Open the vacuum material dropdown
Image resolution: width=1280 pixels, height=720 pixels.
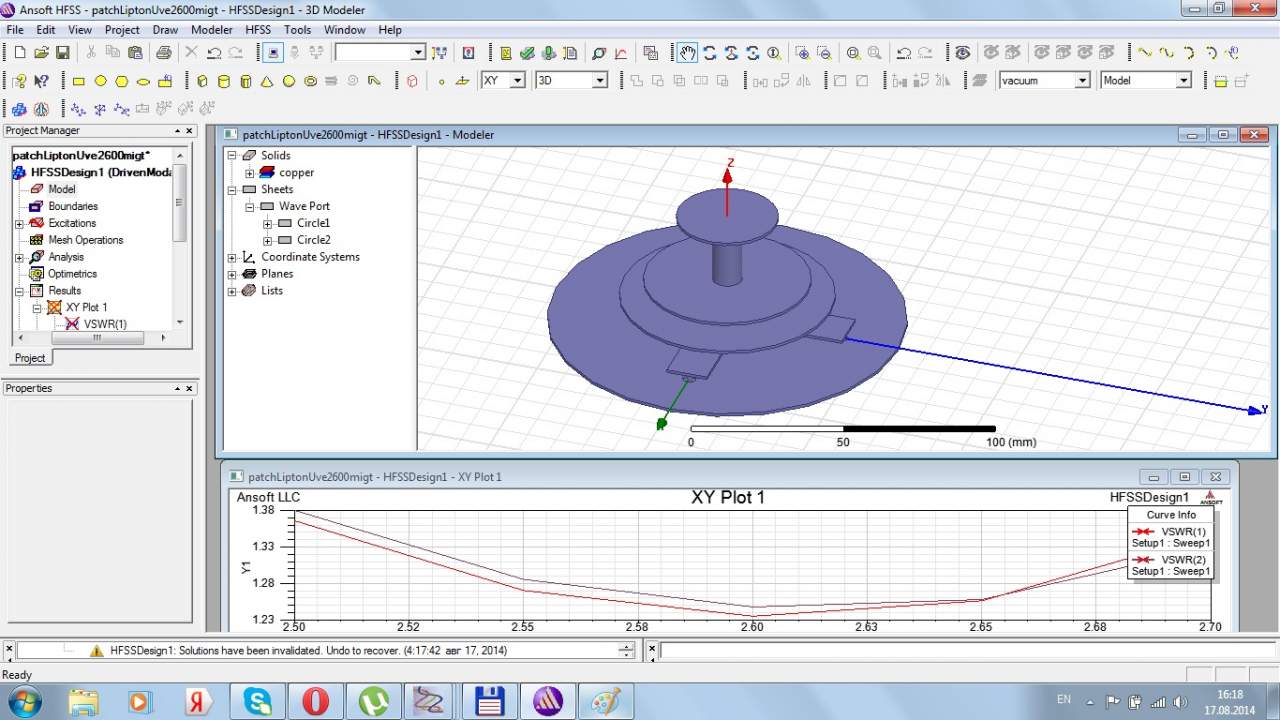pos(1082,81)
